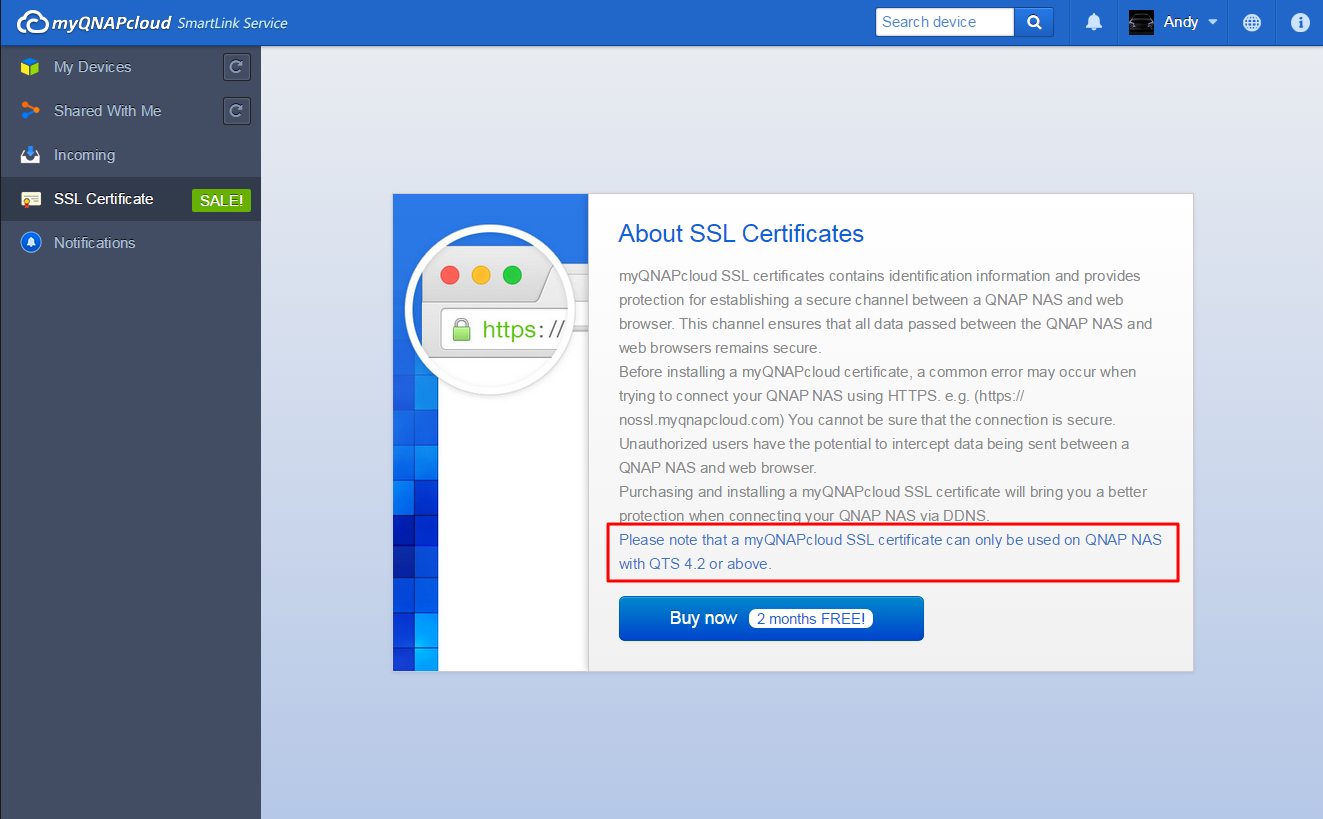This screenshot has width=1323, height=819.
Task: Click the 2 months FREE! label
Action: 811,618
